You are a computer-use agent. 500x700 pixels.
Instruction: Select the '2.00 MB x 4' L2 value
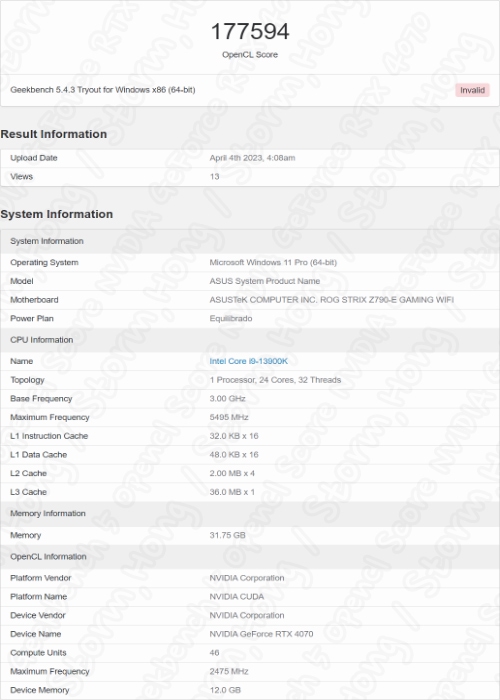pyautogui.click(x=232, y=474)
